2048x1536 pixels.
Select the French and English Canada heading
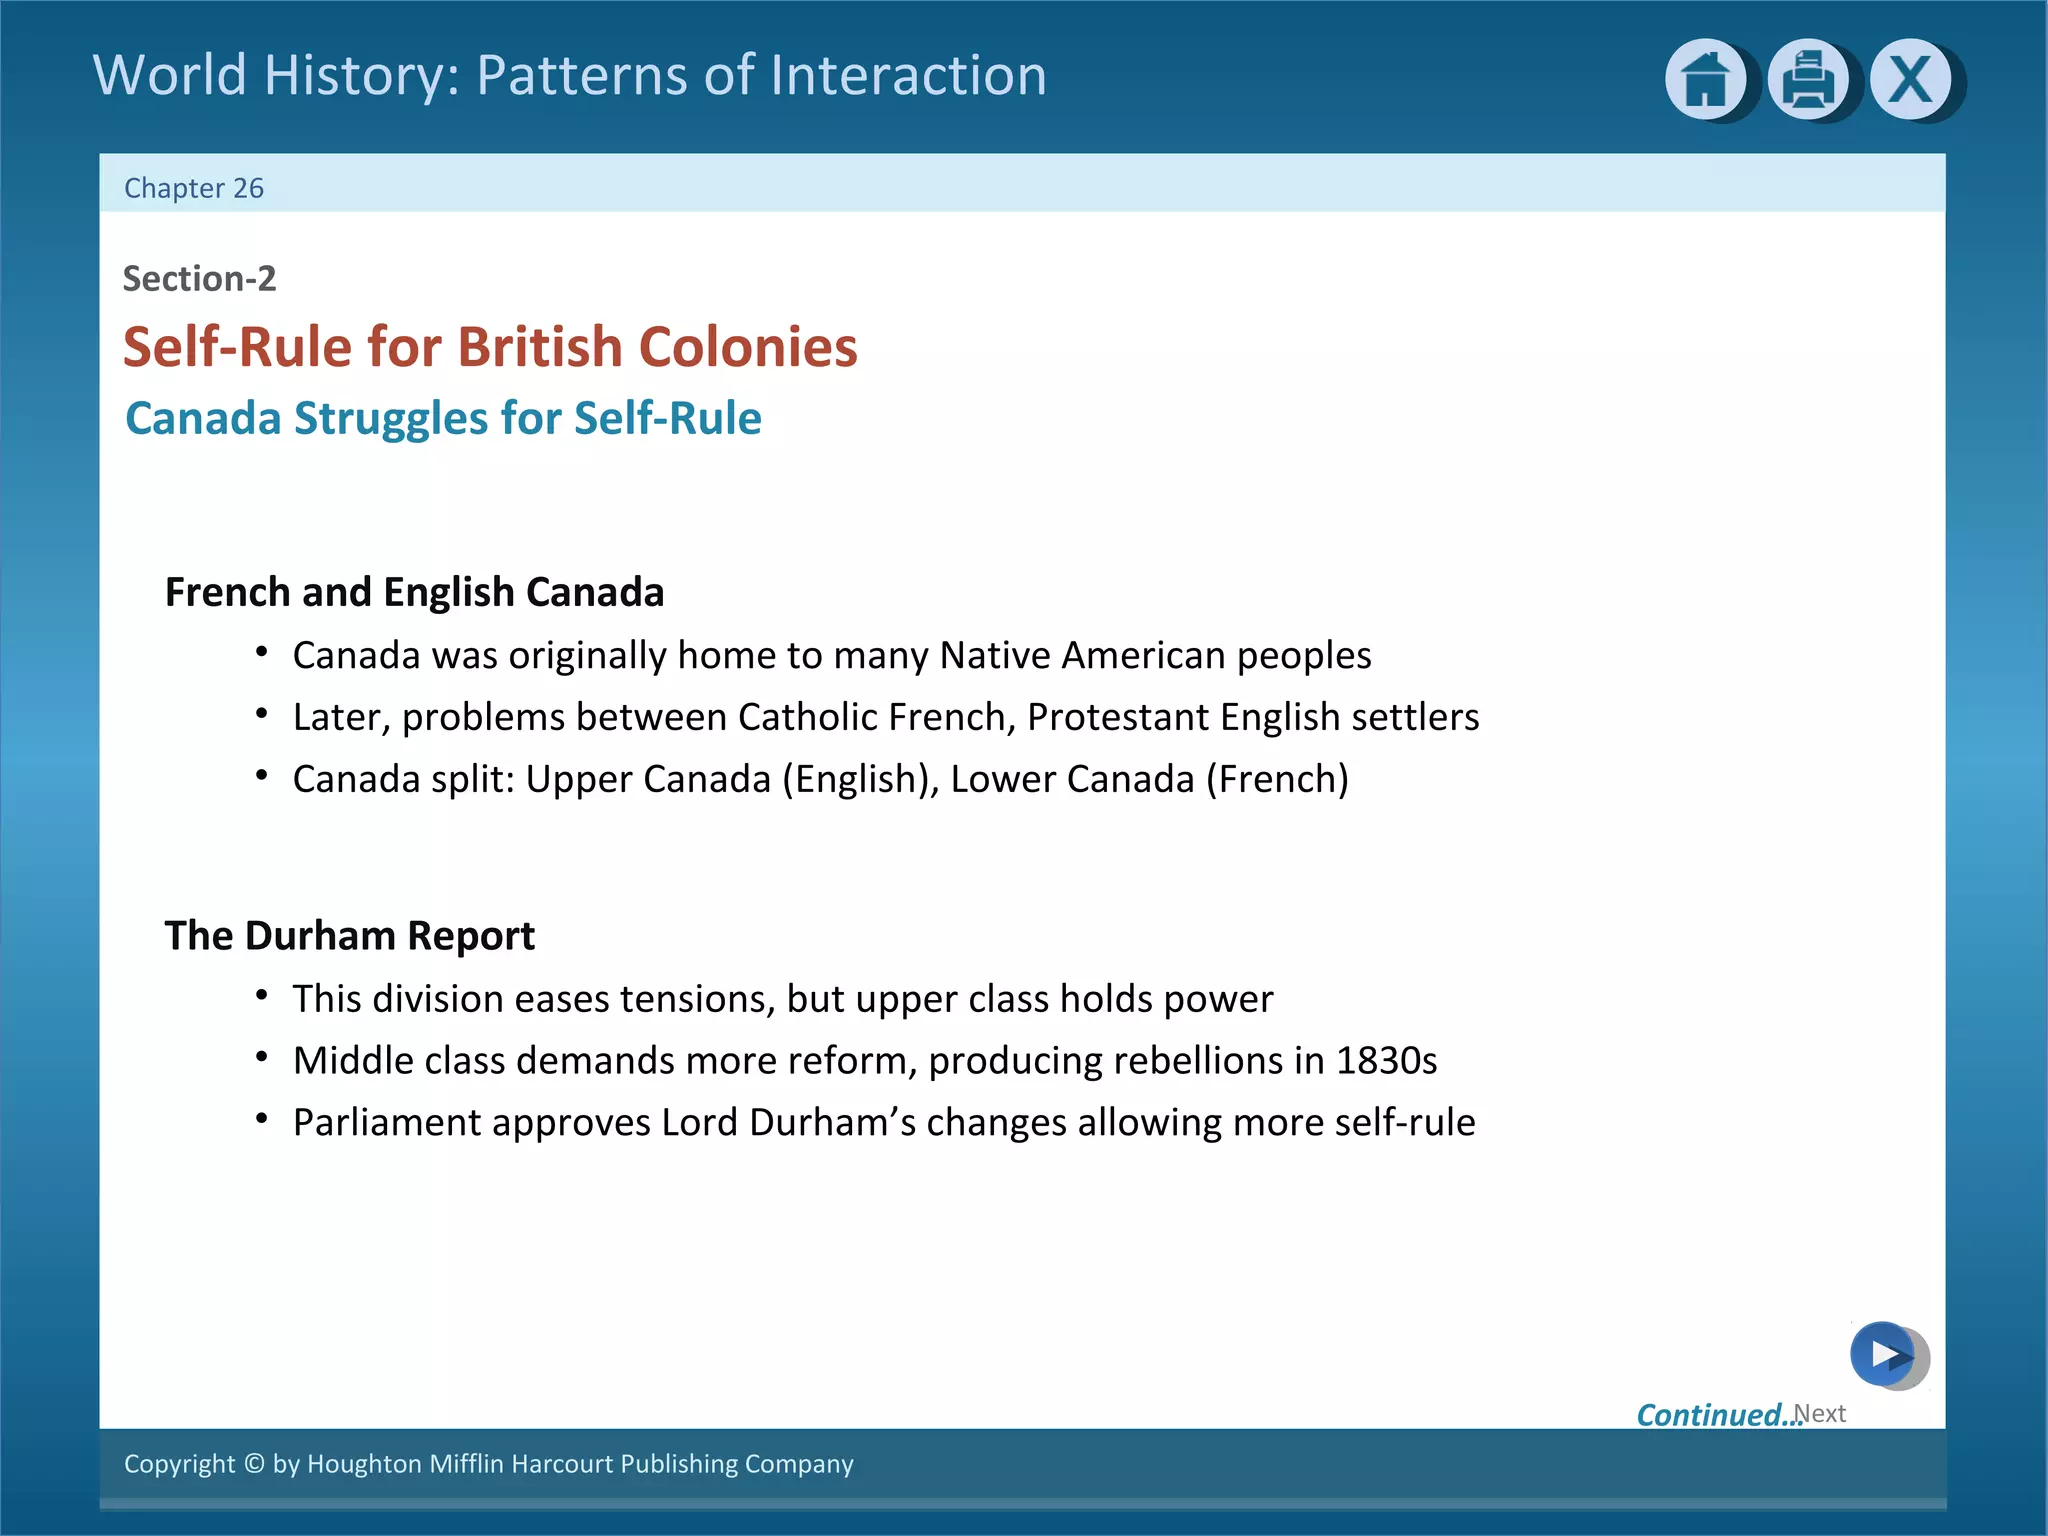coord(414,592)
